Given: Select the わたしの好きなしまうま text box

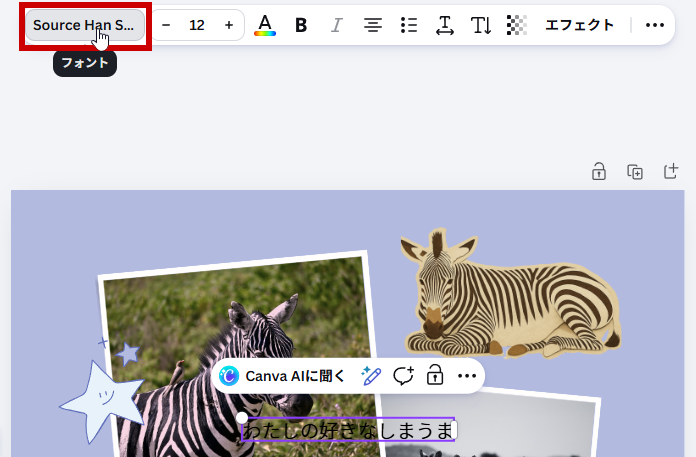Looking at the screenshot, I should click(x=348, y=430).
